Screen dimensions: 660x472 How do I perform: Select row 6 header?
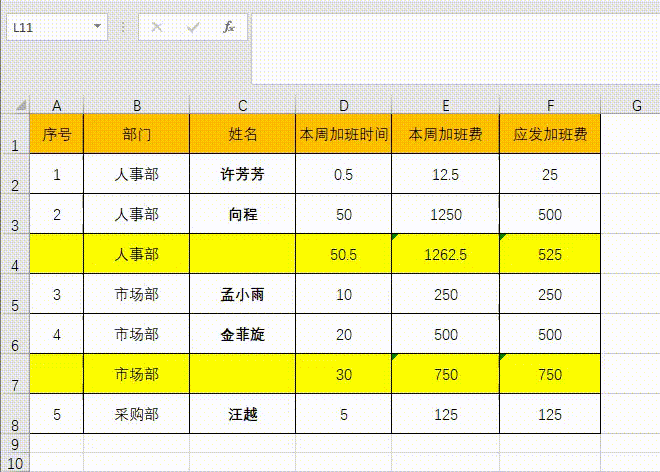coord(15,333)
